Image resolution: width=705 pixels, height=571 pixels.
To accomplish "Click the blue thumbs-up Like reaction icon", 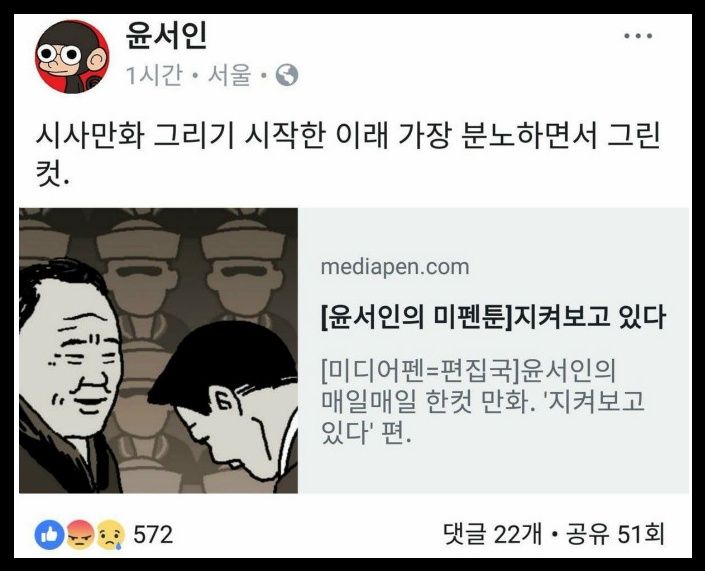I will click(x=49, y=535).
